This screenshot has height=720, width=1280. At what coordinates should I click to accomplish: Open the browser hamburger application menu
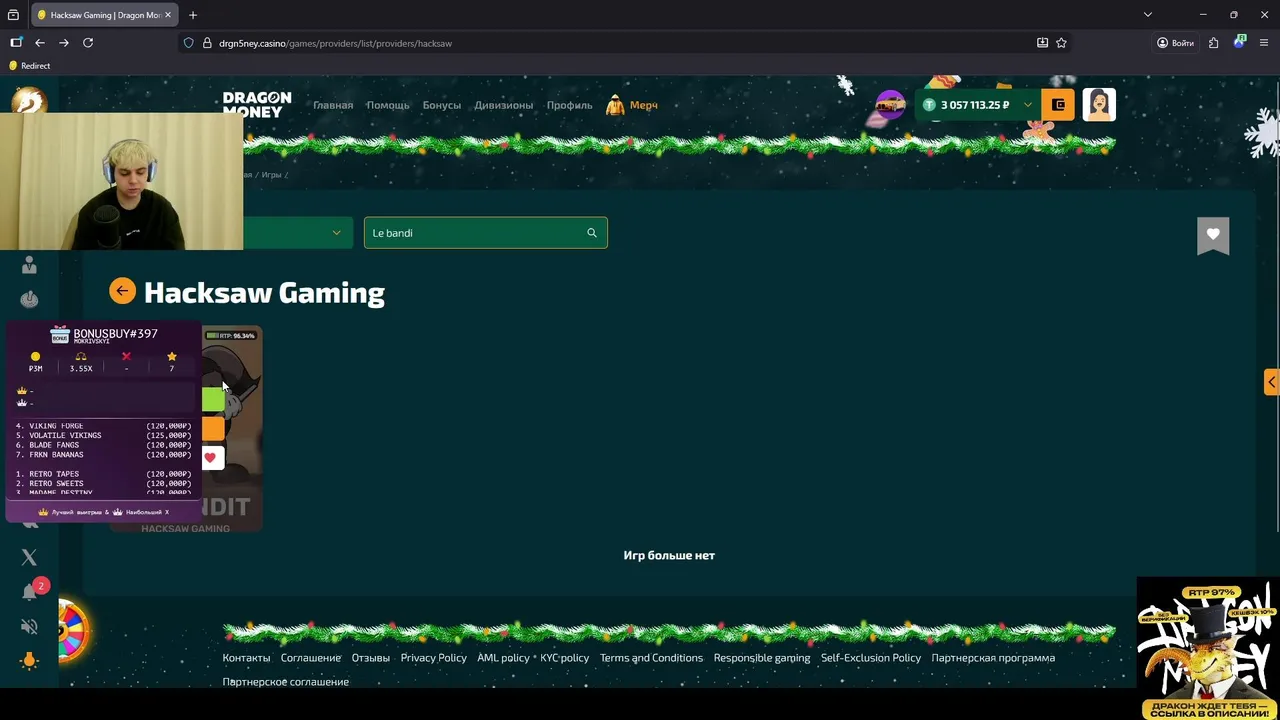coord(1263,43)
